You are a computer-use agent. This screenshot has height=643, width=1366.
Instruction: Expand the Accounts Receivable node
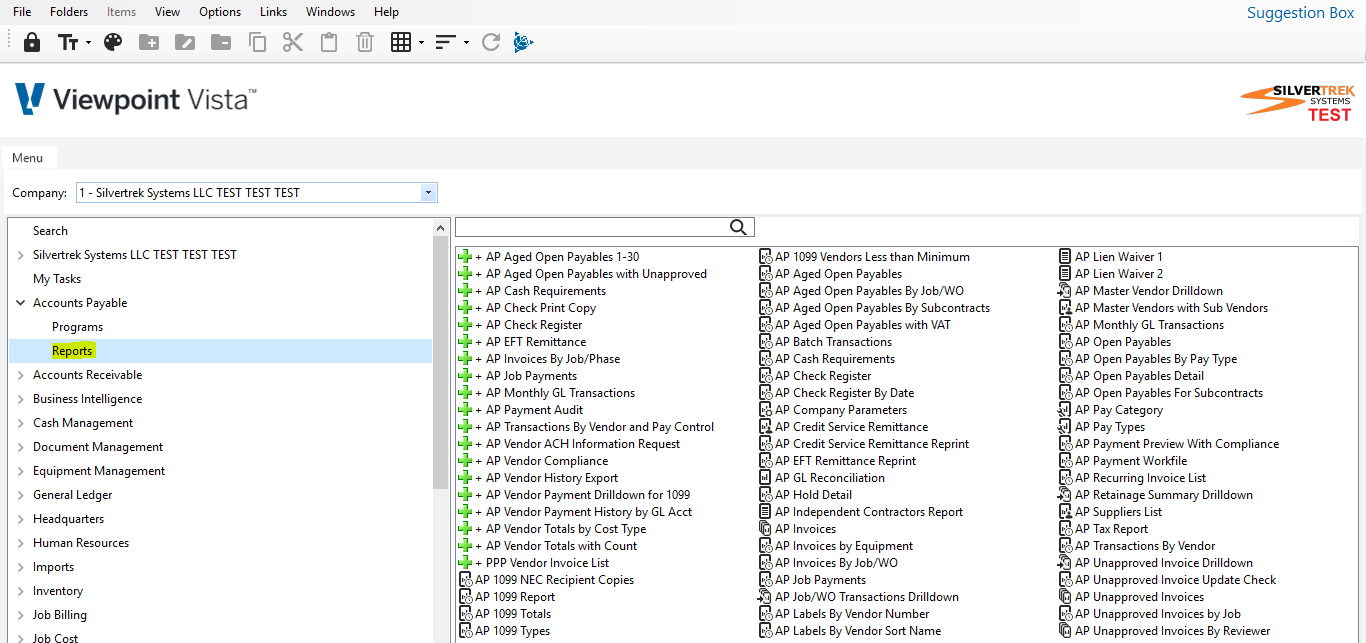pos(21,375)
